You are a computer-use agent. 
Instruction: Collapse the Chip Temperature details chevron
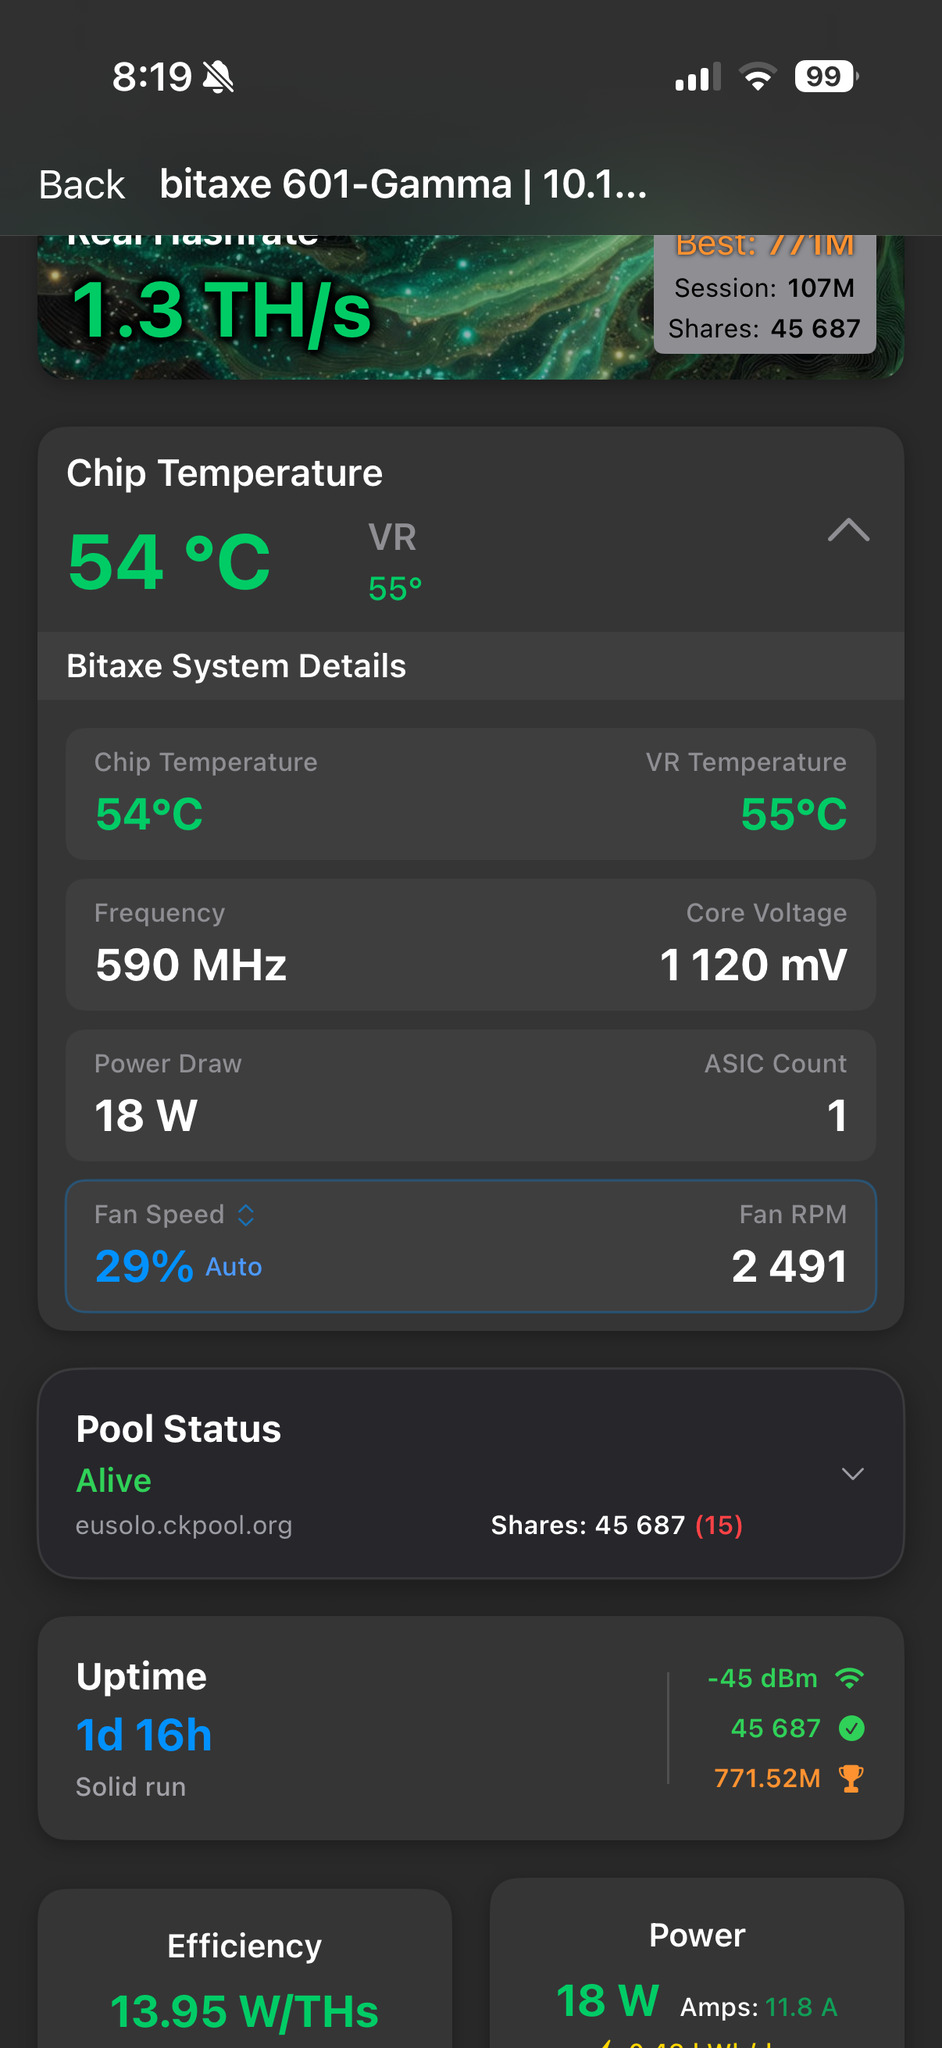click(x=848, y=530)
